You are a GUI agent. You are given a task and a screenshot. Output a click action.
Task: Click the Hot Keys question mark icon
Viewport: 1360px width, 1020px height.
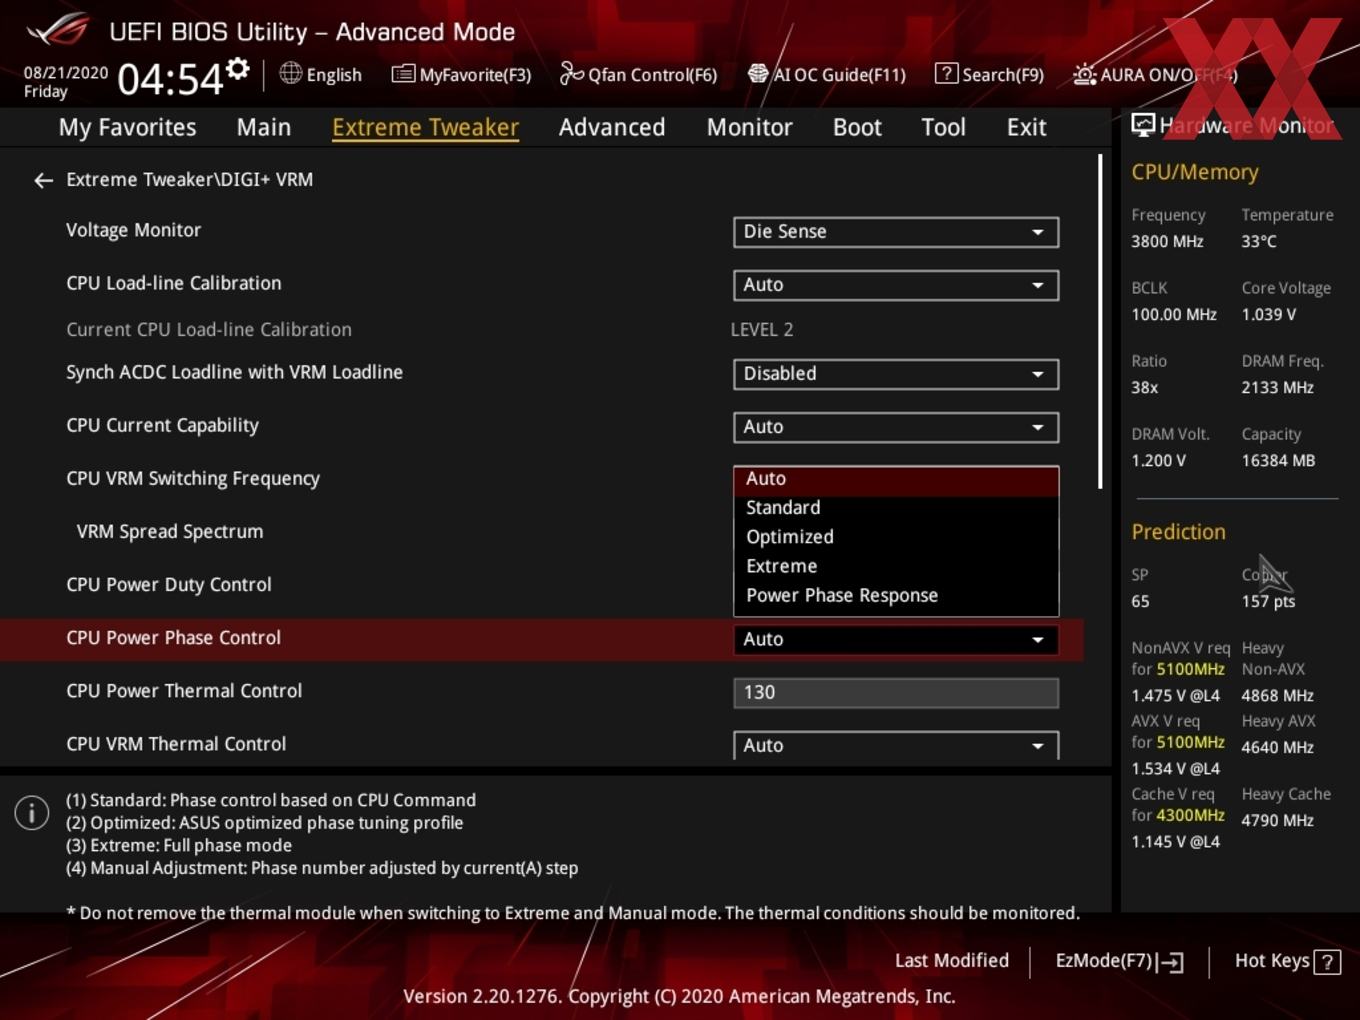[x=1327, y=962]
